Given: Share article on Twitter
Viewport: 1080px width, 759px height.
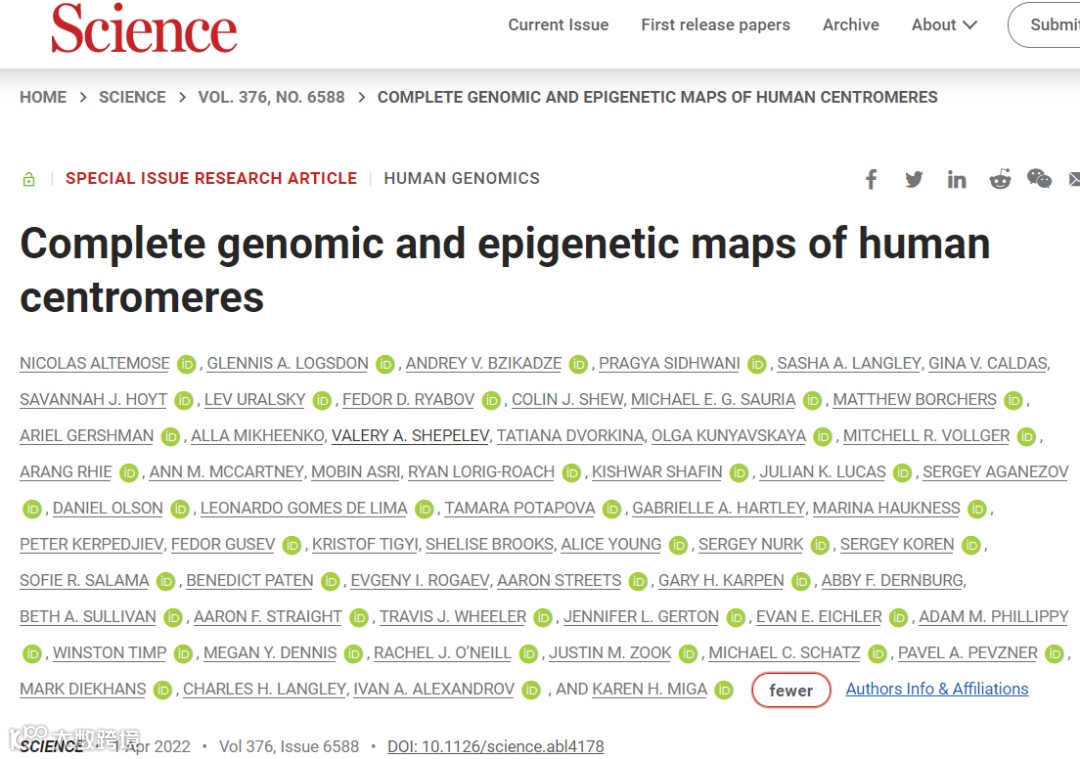Looking at the screenshot, I should [914, 179].
